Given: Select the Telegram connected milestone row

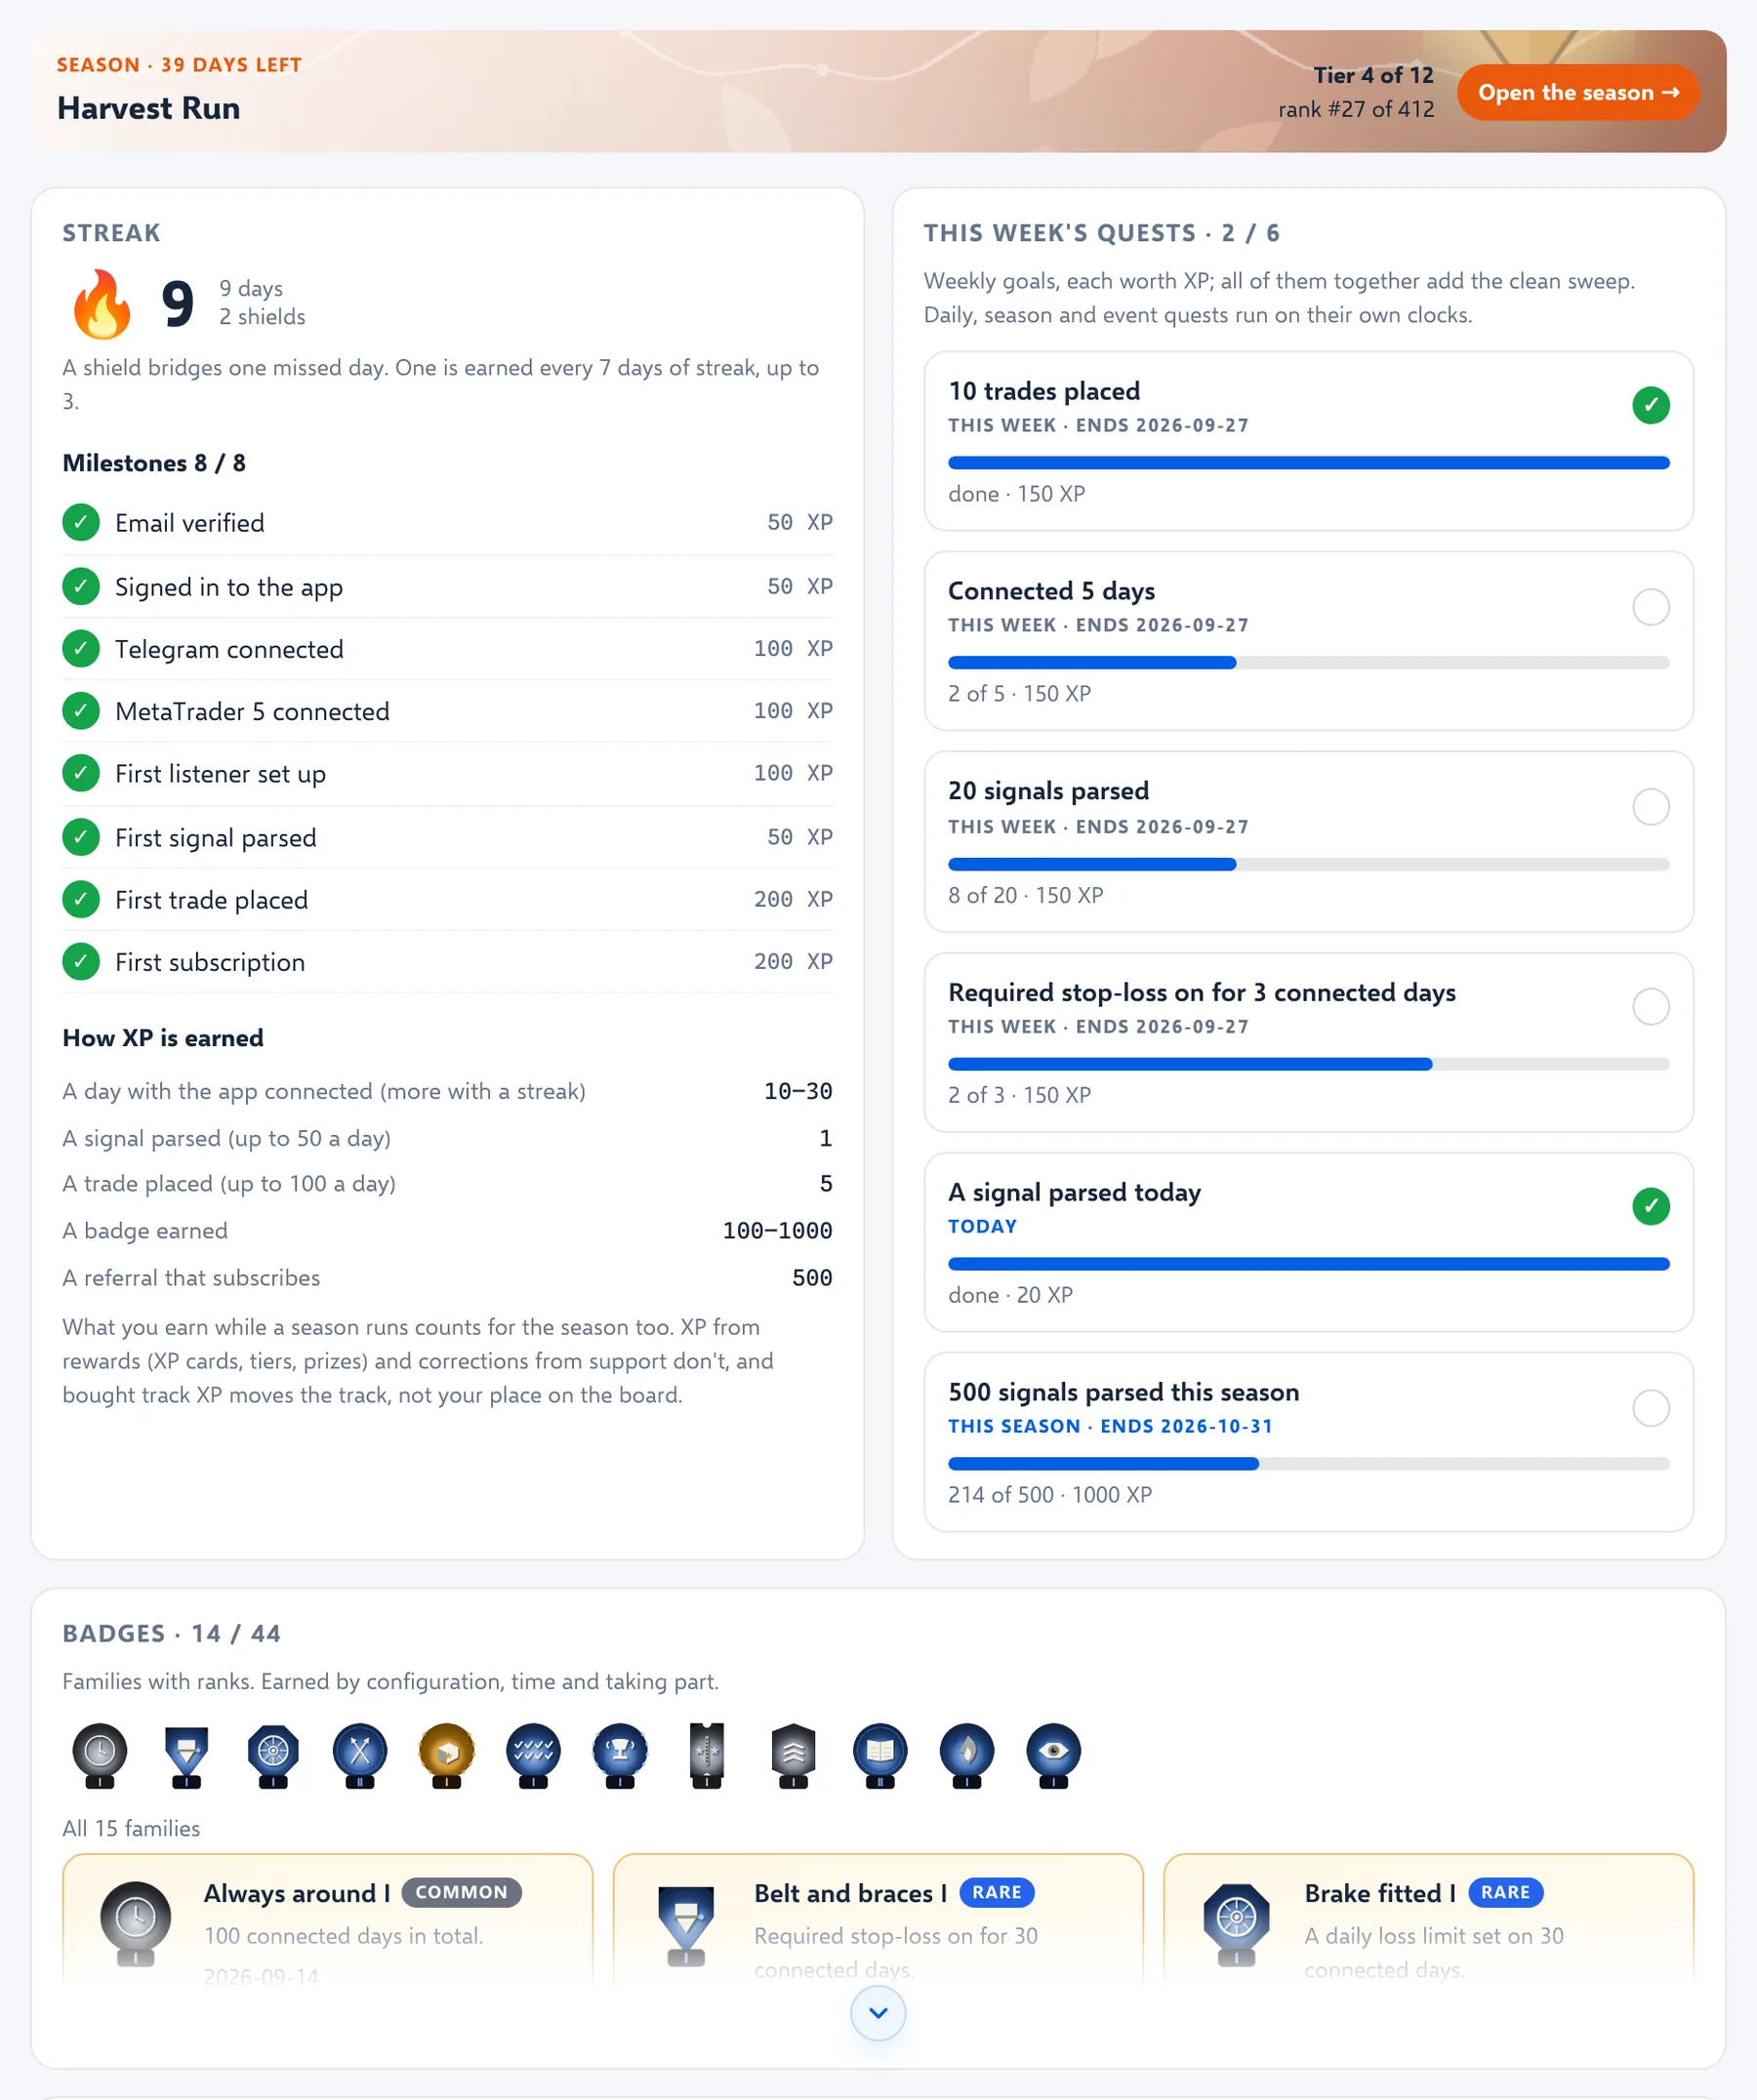Looking at the screenshot, I should (447, 649).
